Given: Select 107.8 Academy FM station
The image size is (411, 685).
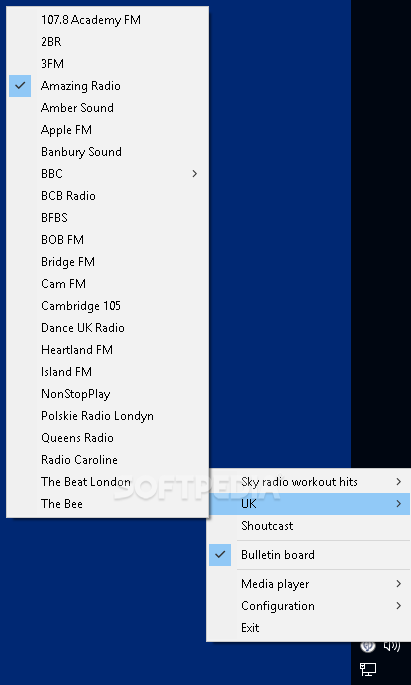Looking at the screenshot, I should tap(107, 20).
